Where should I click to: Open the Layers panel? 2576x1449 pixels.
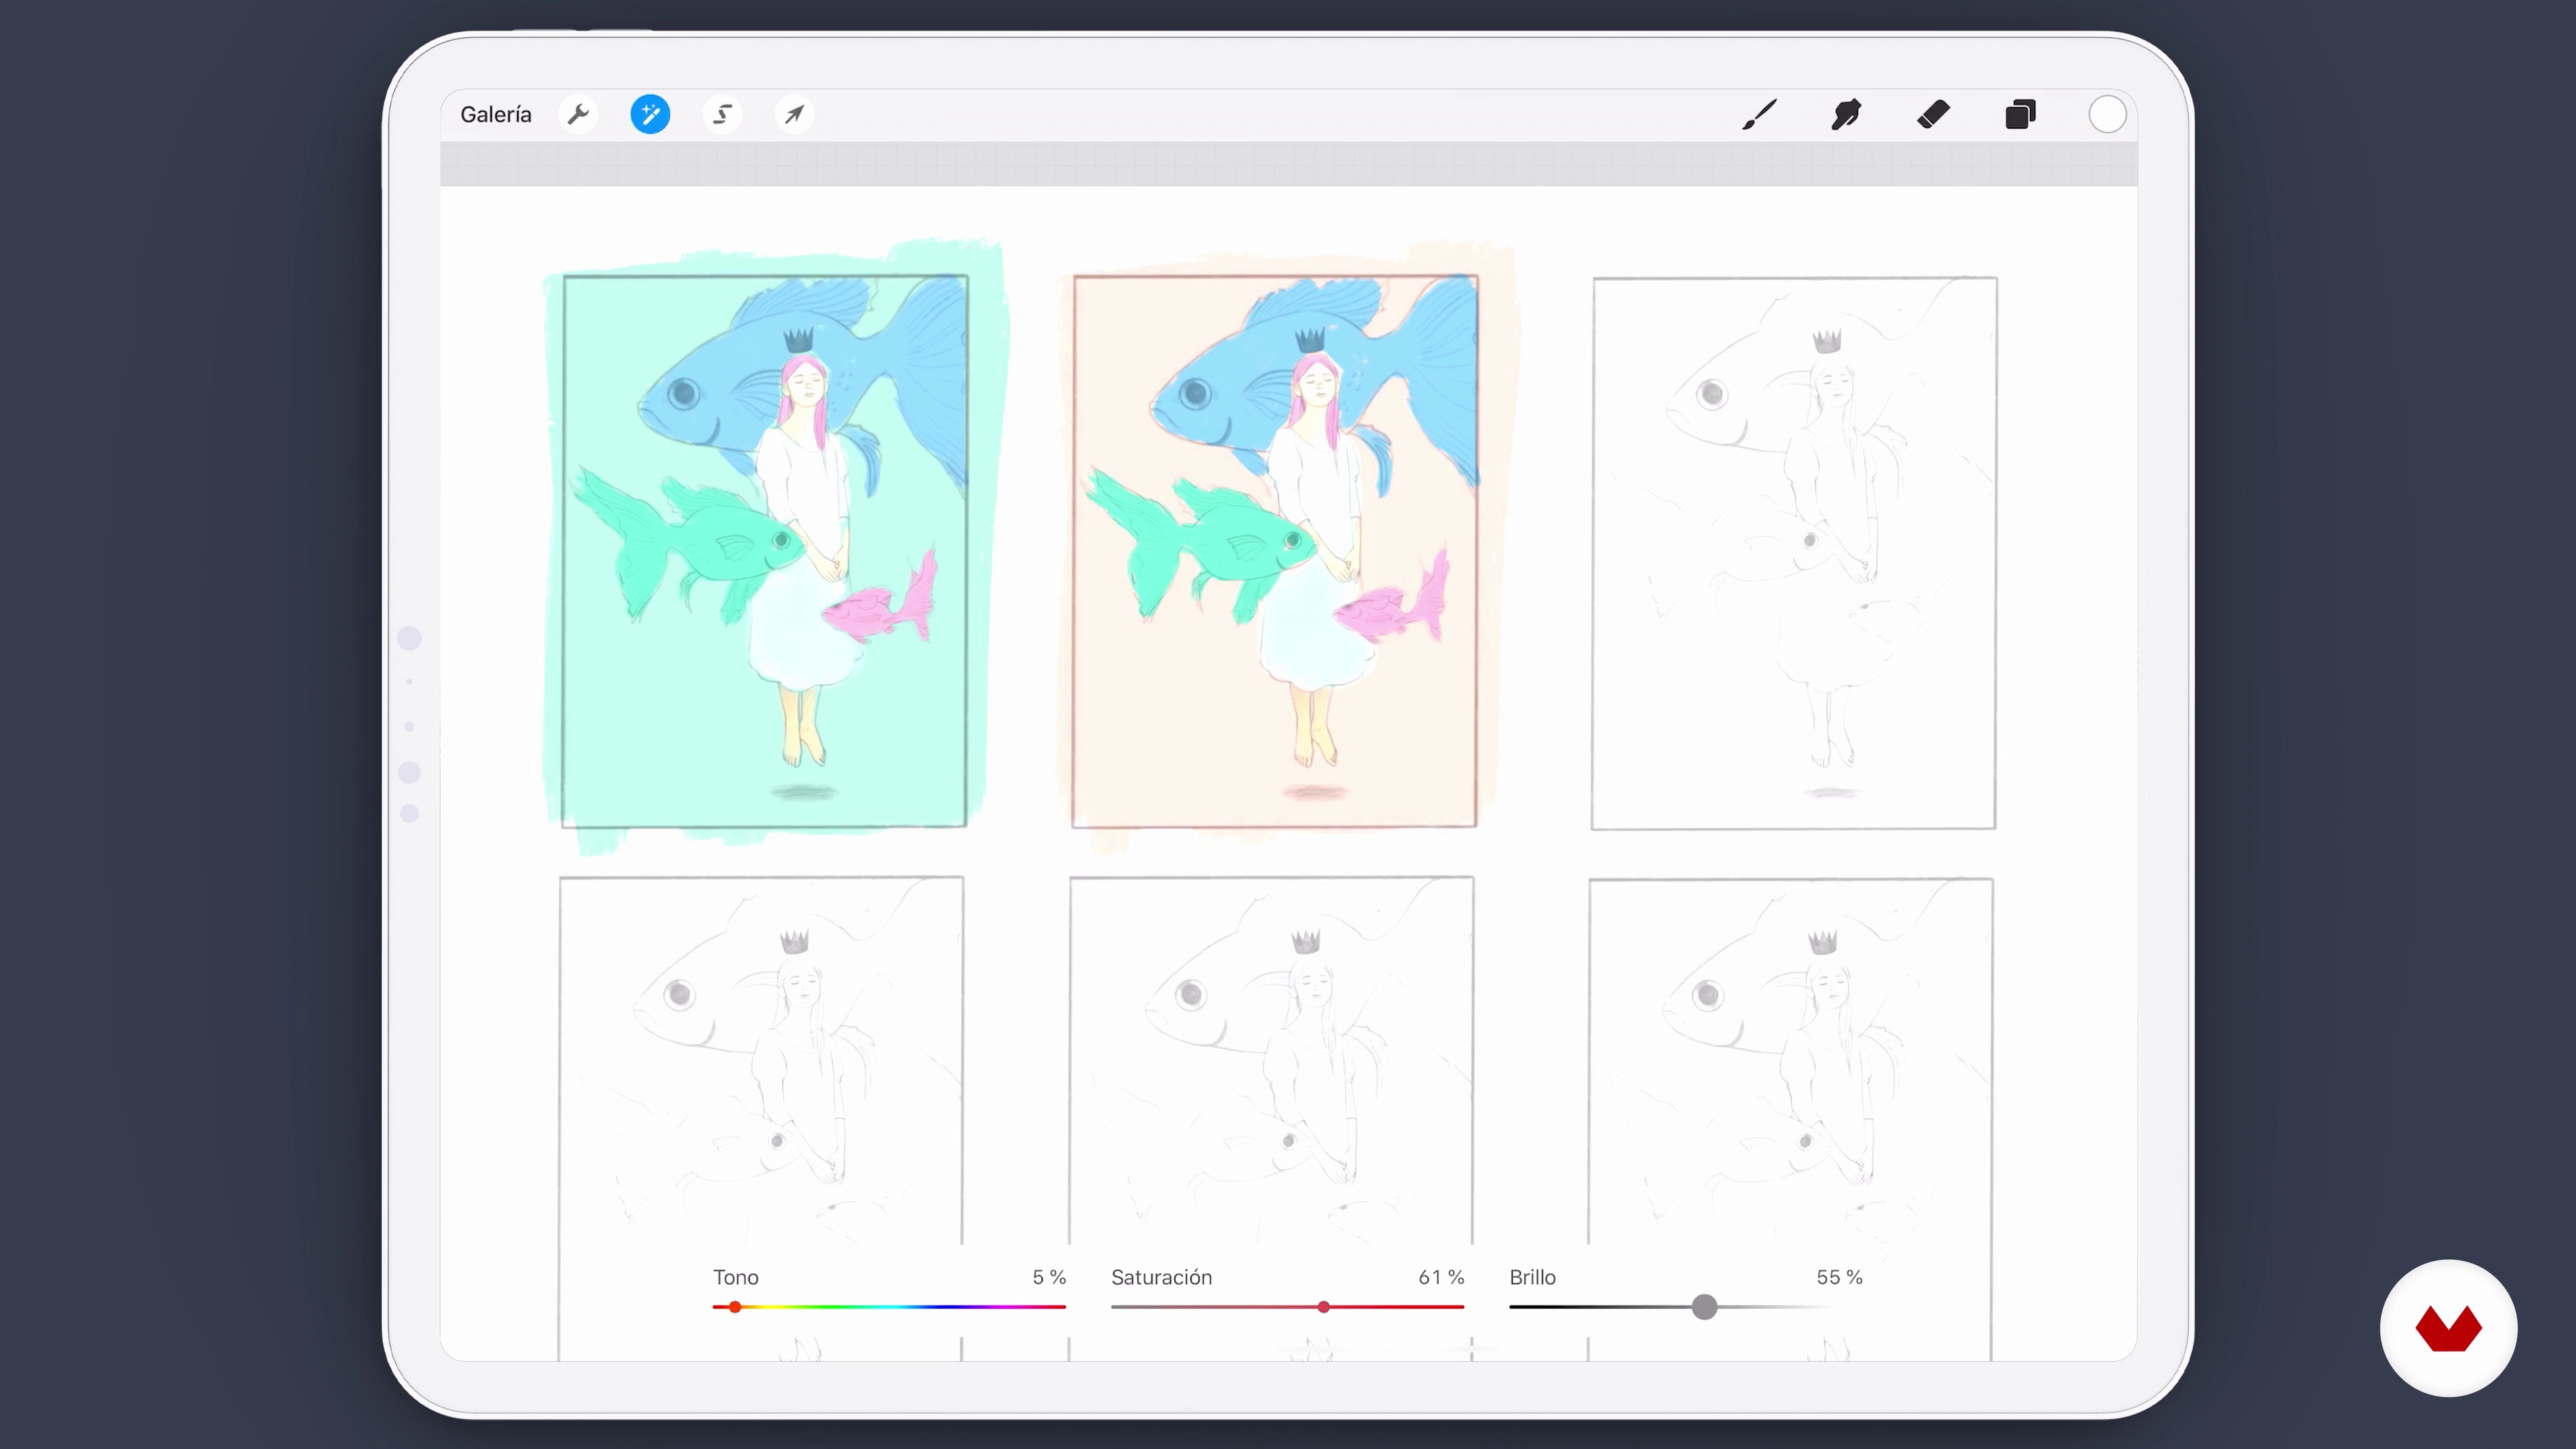2020,115
